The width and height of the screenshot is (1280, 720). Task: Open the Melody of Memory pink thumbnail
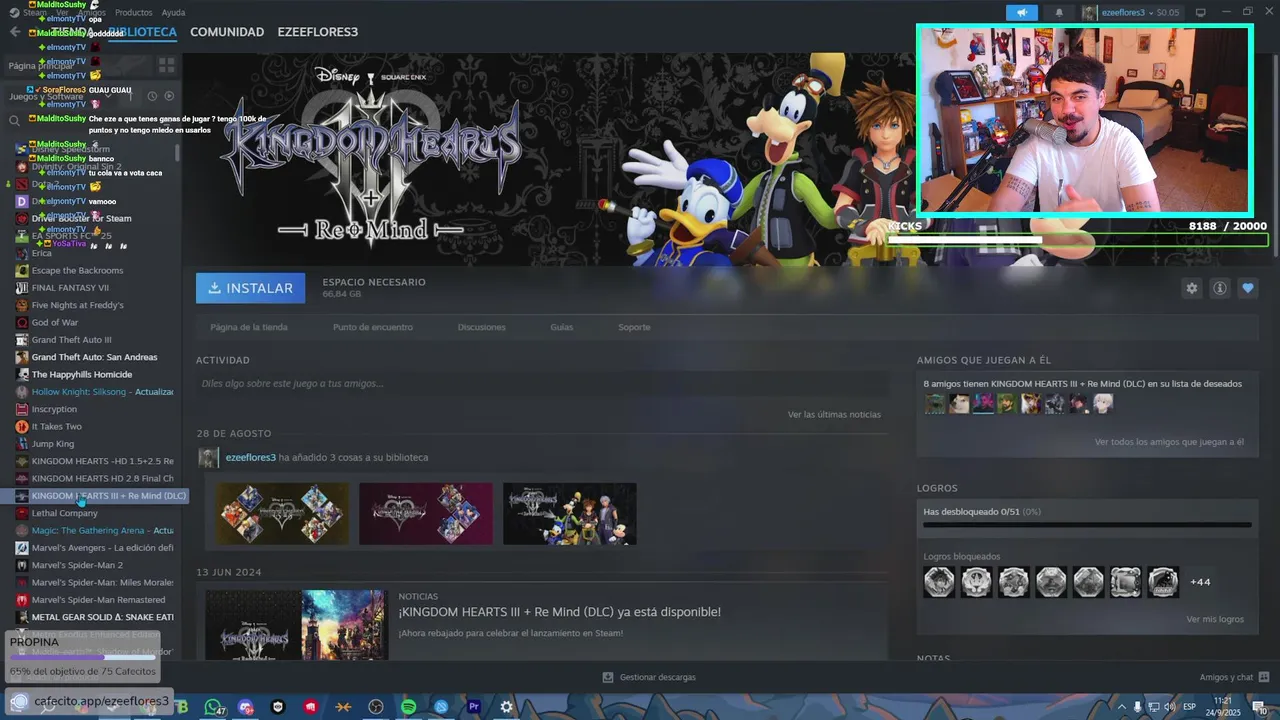(426, 514)
